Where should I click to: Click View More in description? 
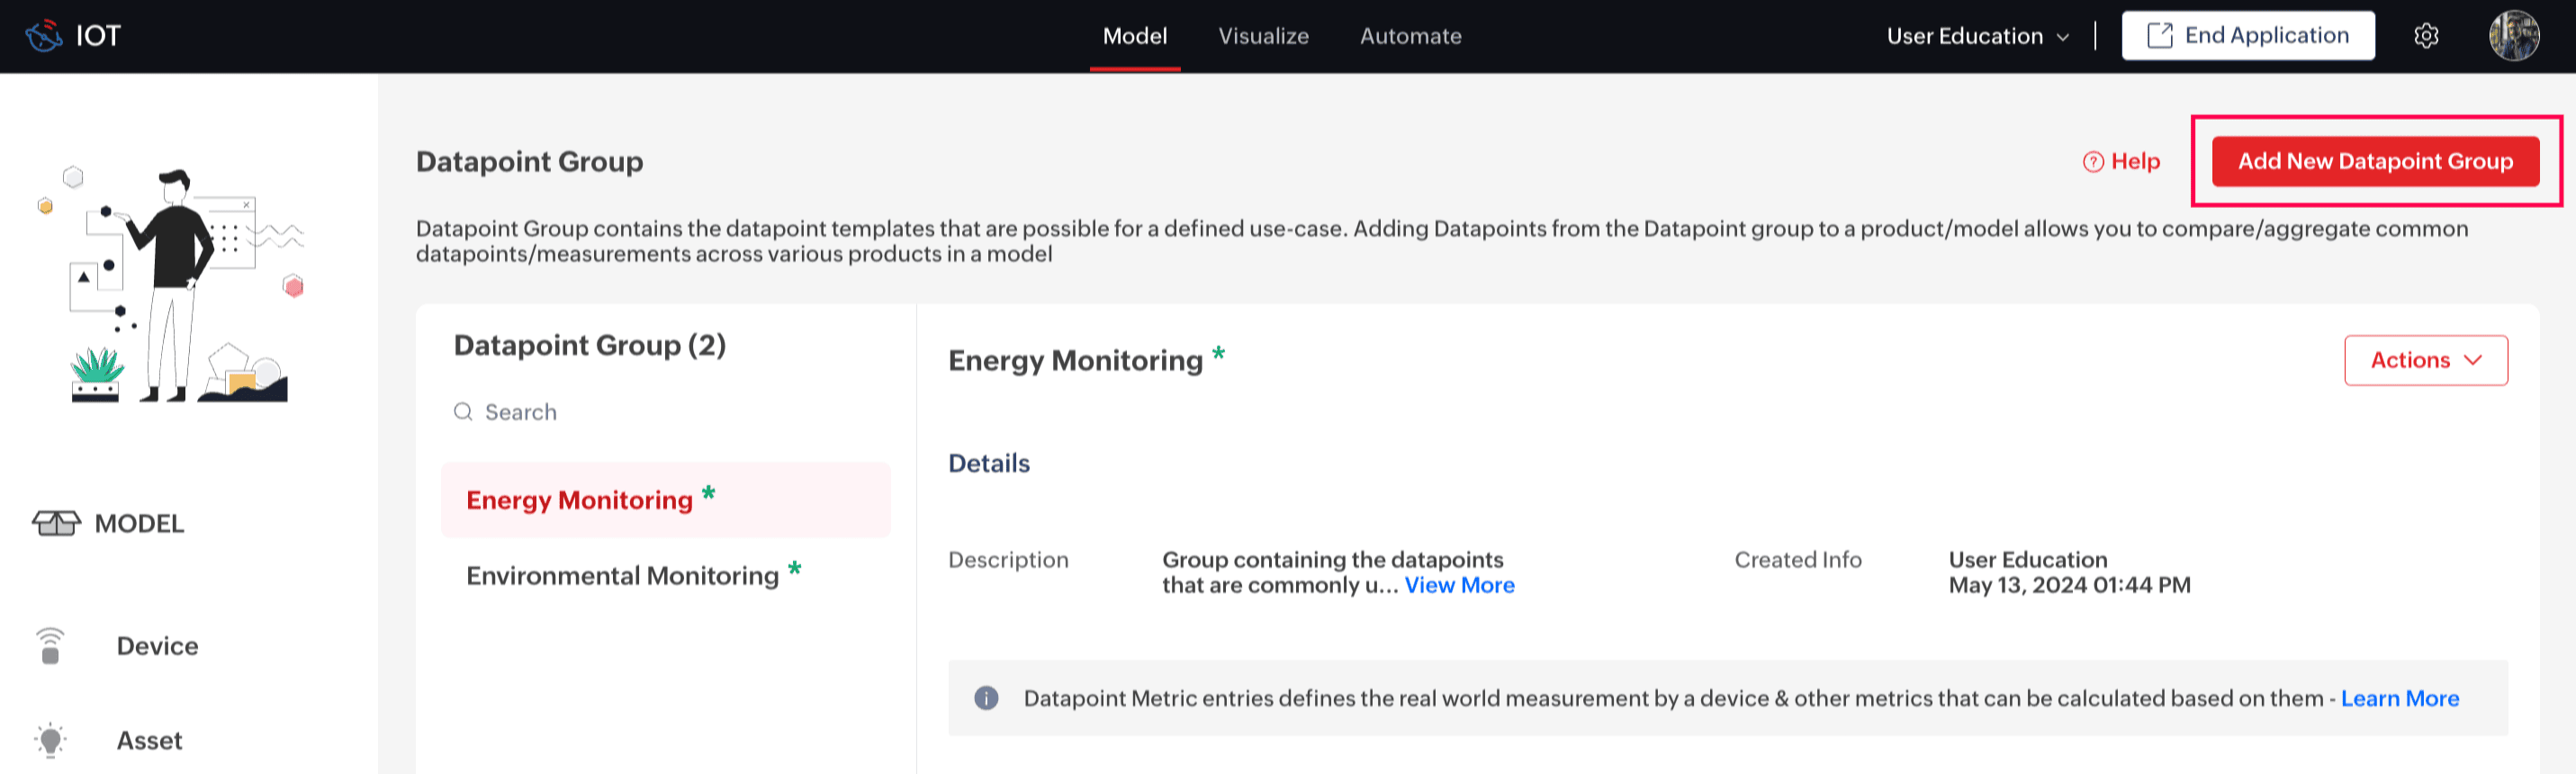point(1459,586)
